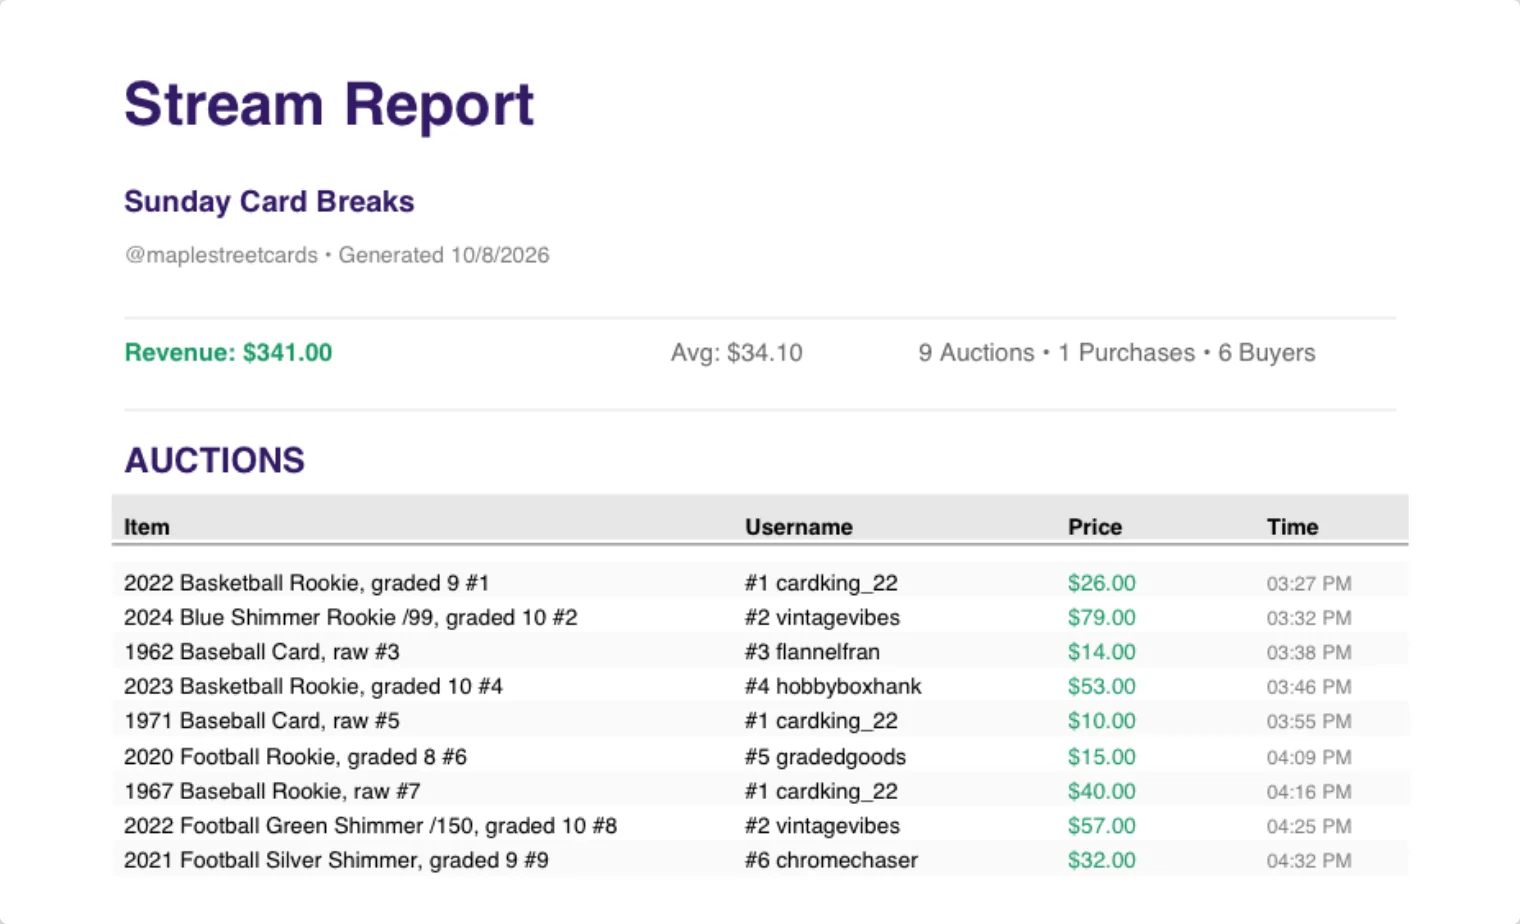Click the #6 chromechaser username
1520x924 pixels.
coord(831,860)
